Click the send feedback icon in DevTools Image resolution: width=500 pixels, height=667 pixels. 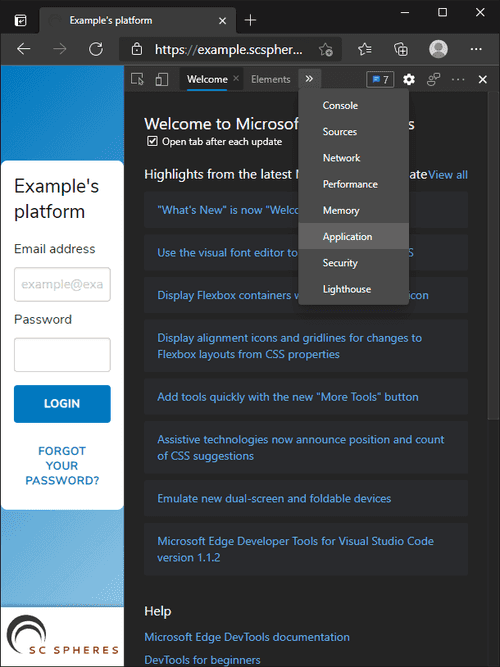pyautogui.click(x=433, y=80)
